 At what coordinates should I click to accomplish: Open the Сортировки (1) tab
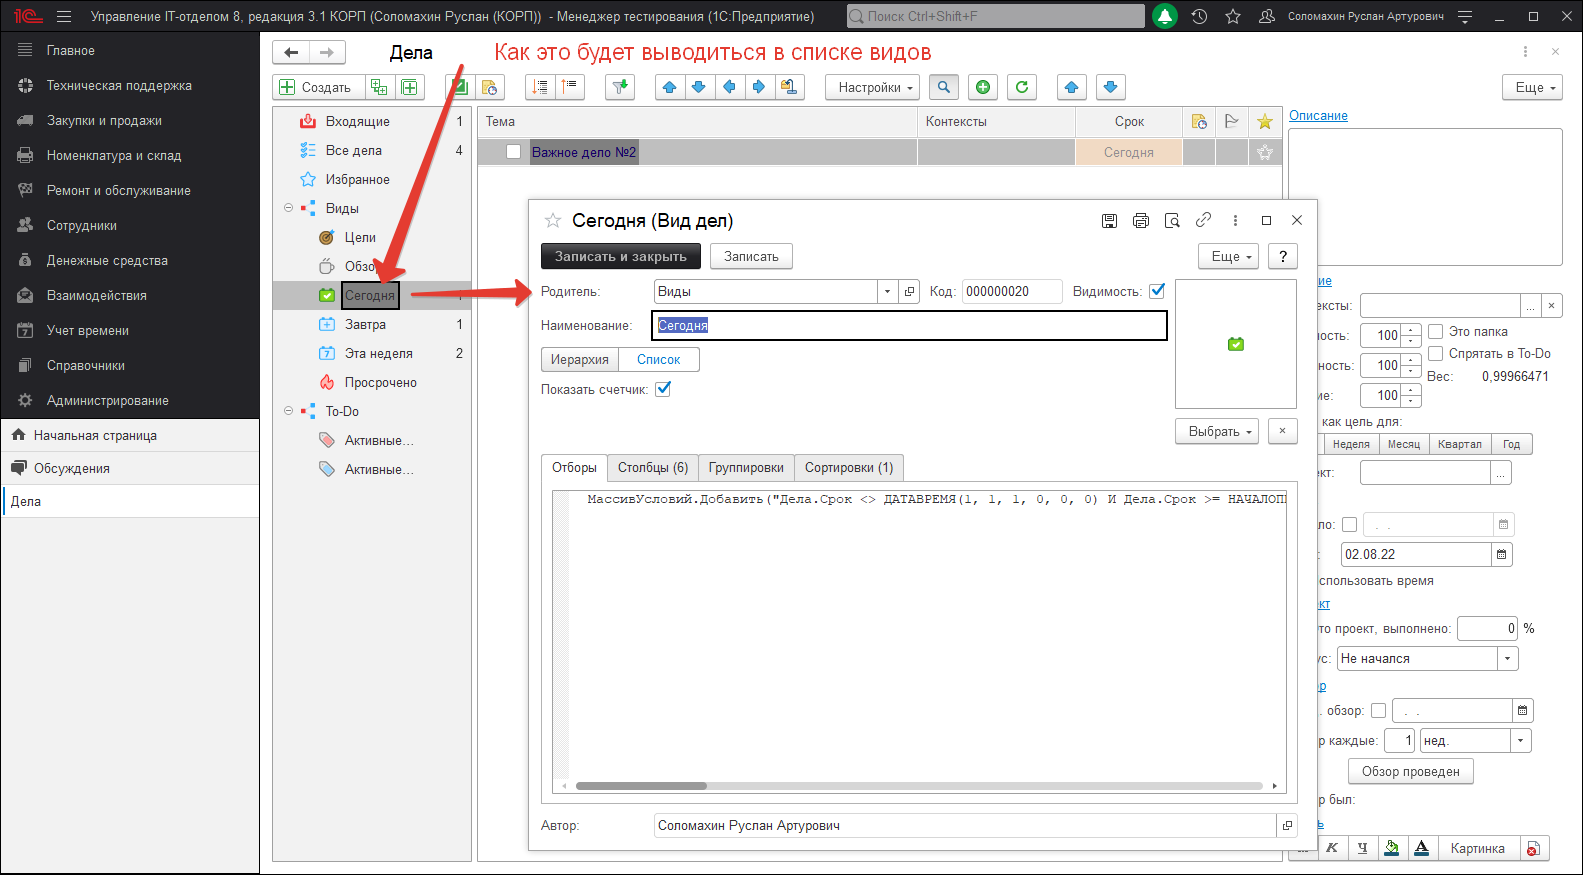click(x=848, y=467)
